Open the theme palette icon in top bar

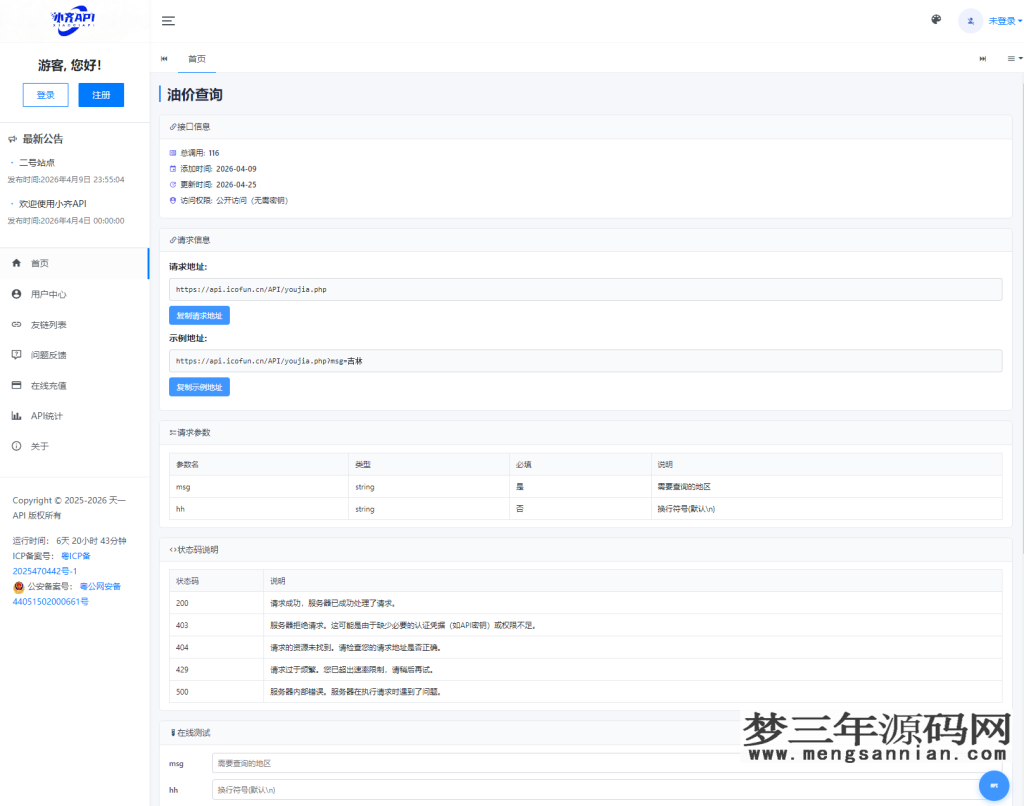[x=935, y=19]
